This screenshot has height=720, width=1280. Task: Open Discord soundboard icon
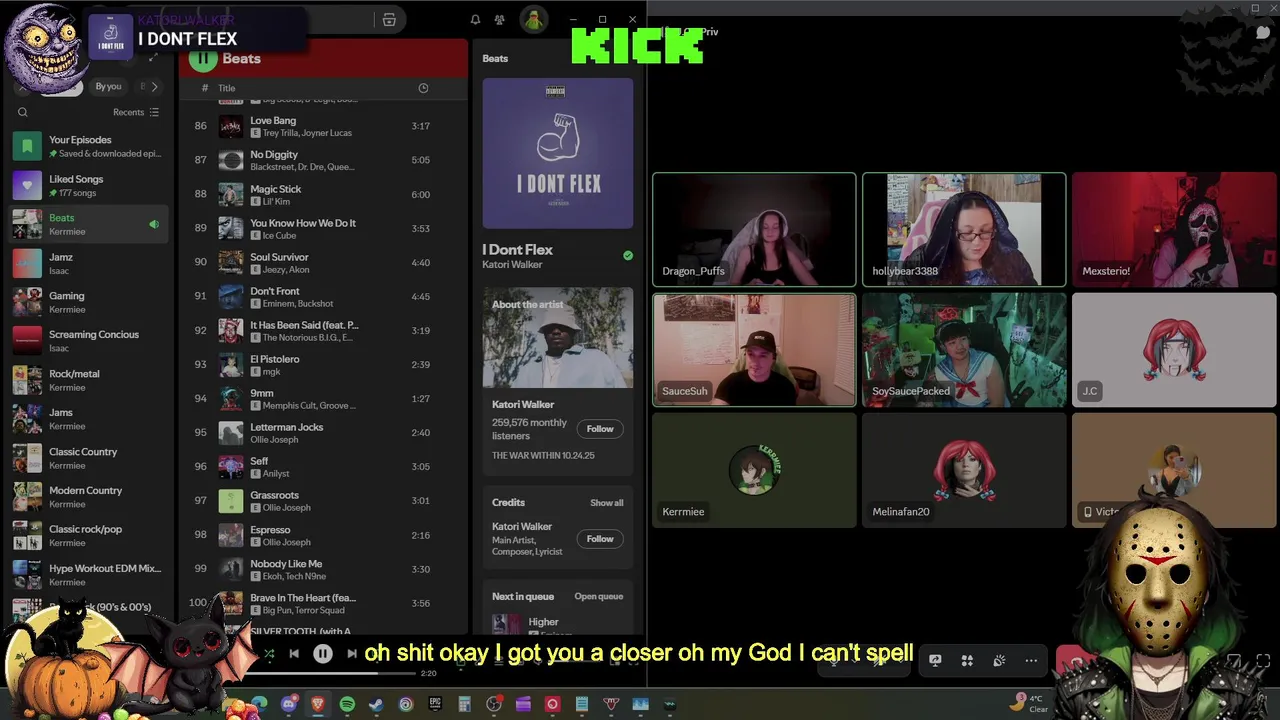[999, 660]
